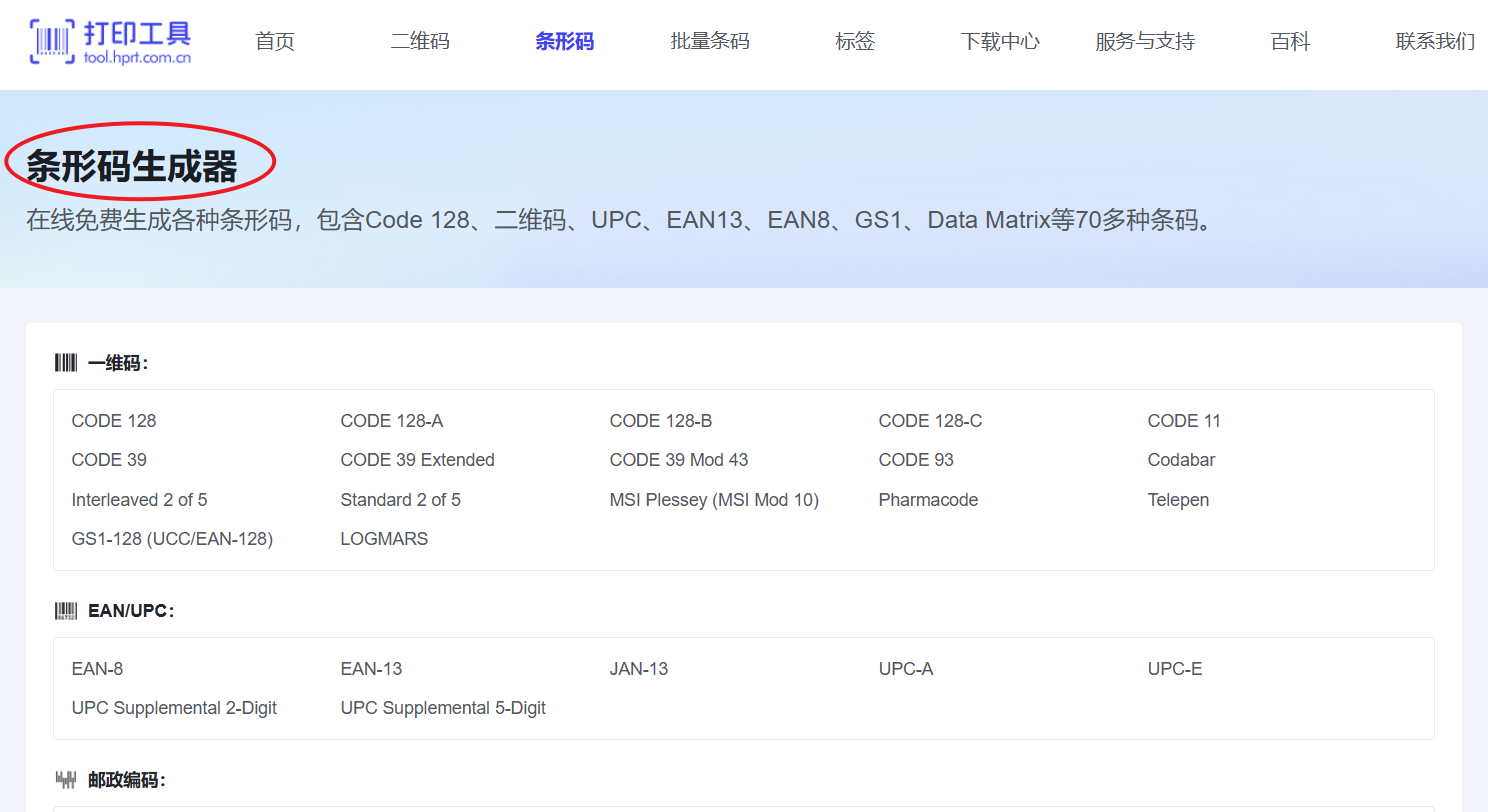This screenshot has height=812, width=1488.
Task: Click the EAN/UPC section barcode icon
Action: [66, 611]
